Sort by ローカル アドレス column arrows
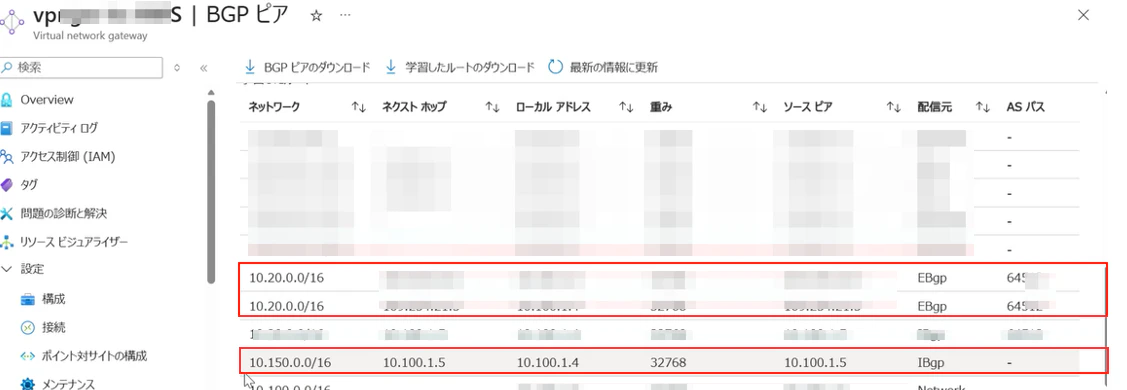The width and height of the screenshot is (1127, 390). (626, 107)
